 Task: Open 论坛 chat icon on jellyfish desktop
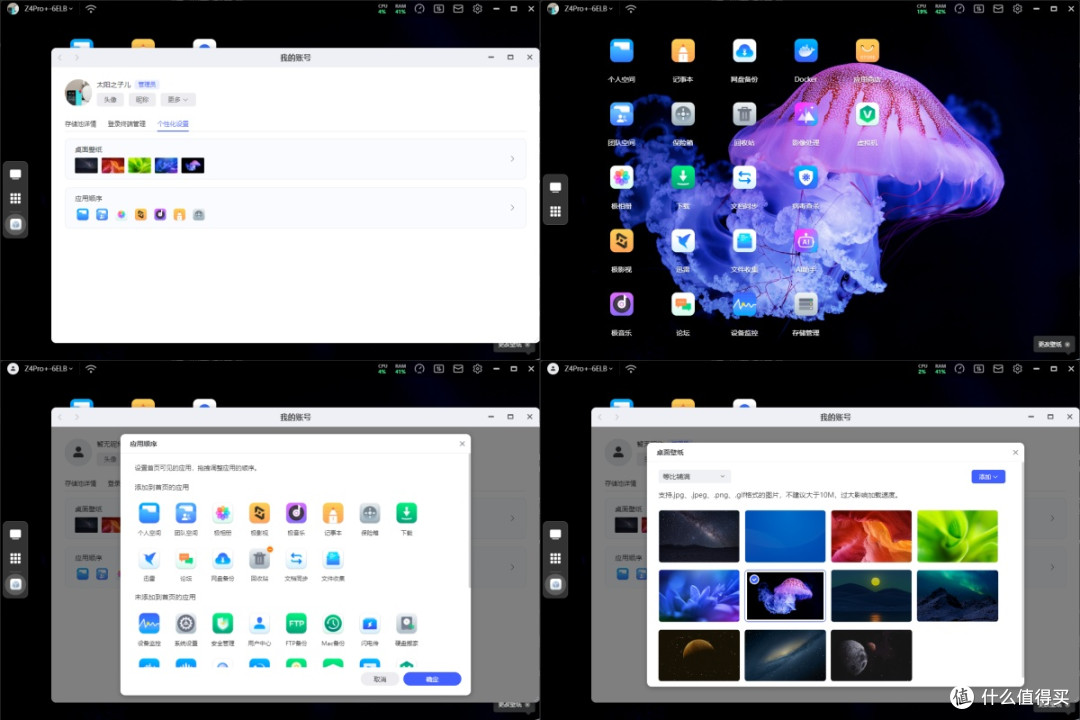(x=683, y=305)
